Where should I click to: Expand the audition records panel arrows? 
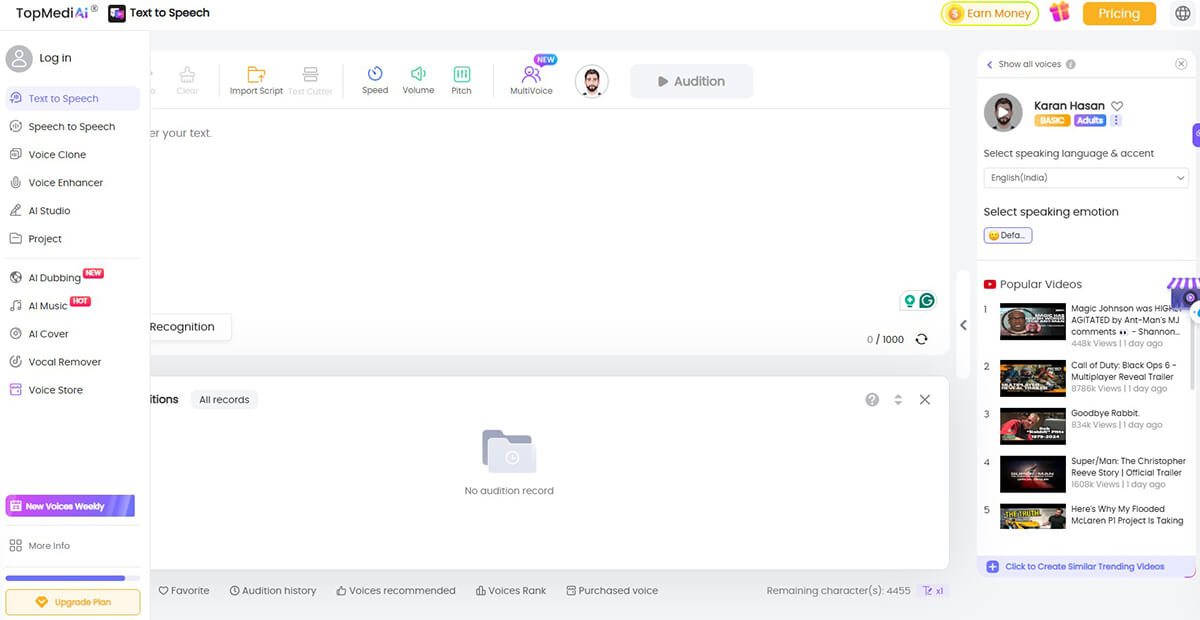898,400
